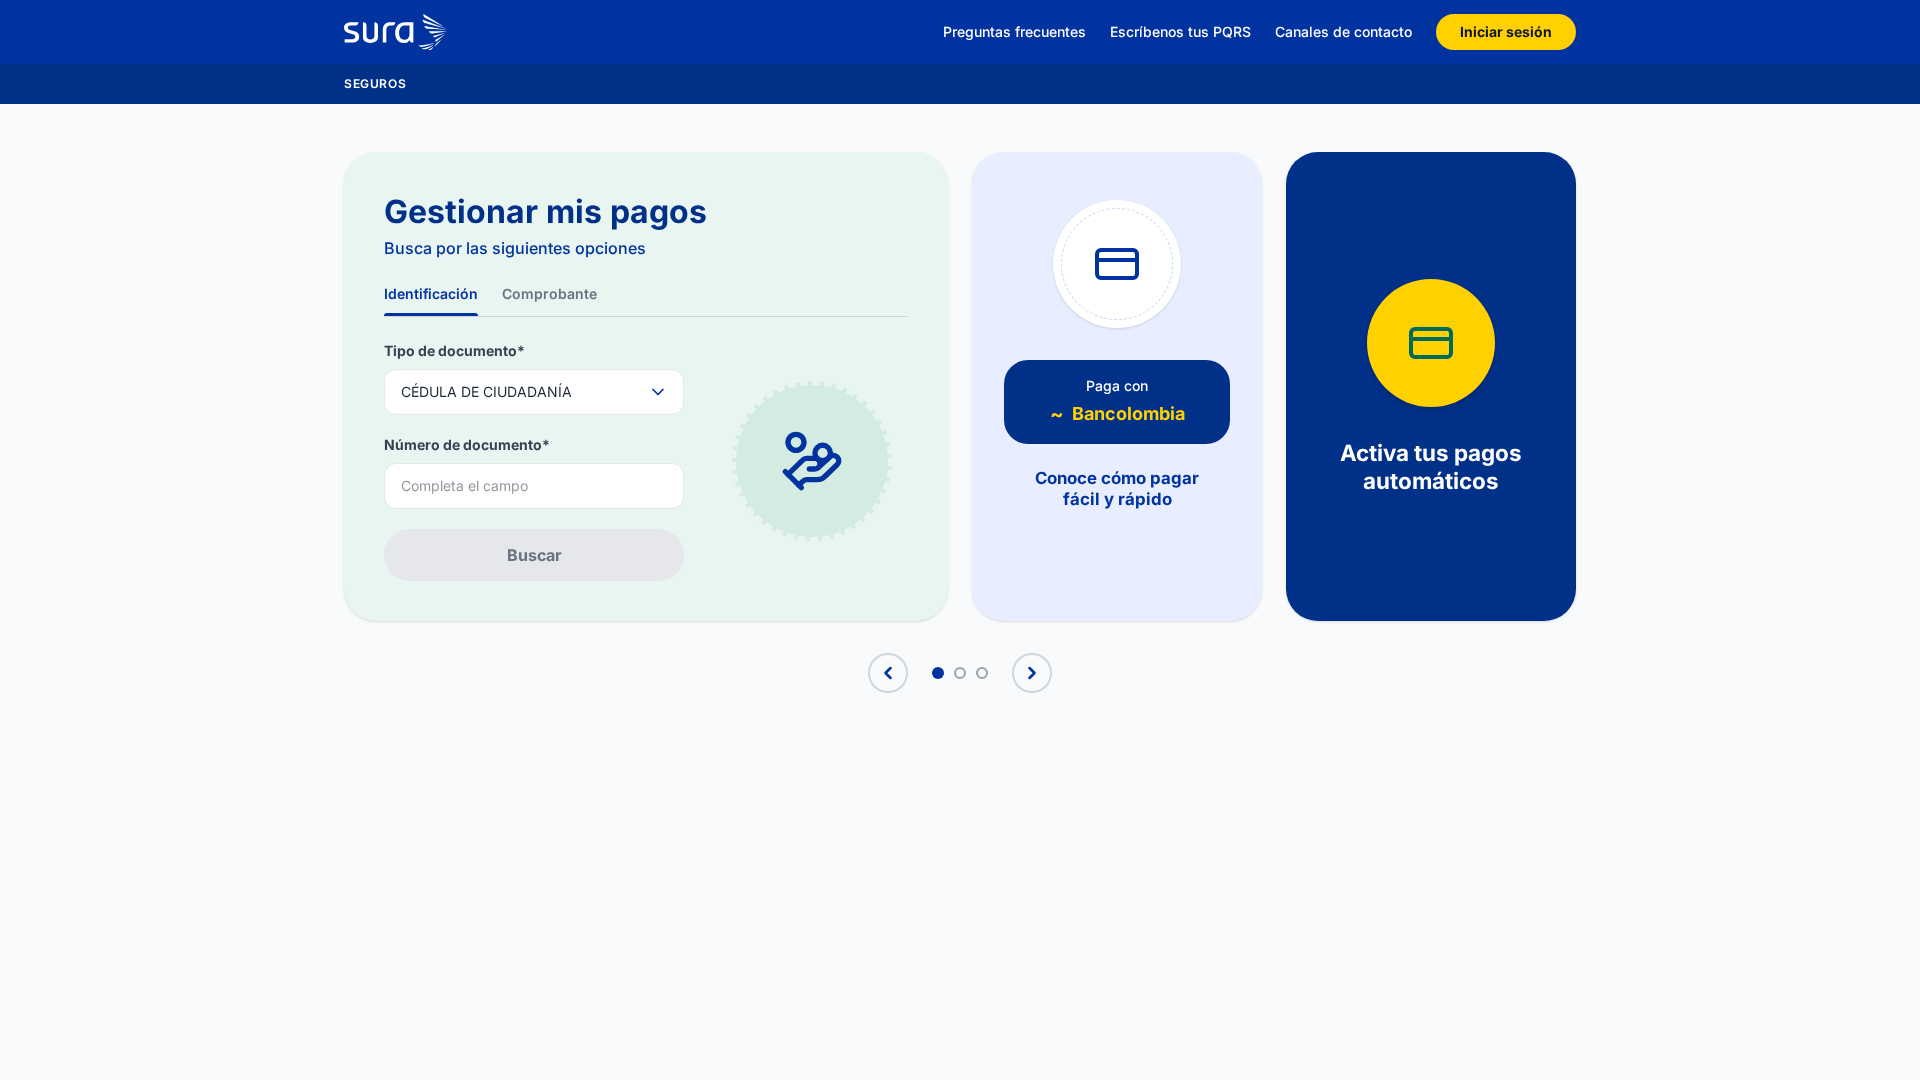Click the Bancolombia logo mark
Viewport: 1920px width, 1080px height.
click(x=1056, y=415)
